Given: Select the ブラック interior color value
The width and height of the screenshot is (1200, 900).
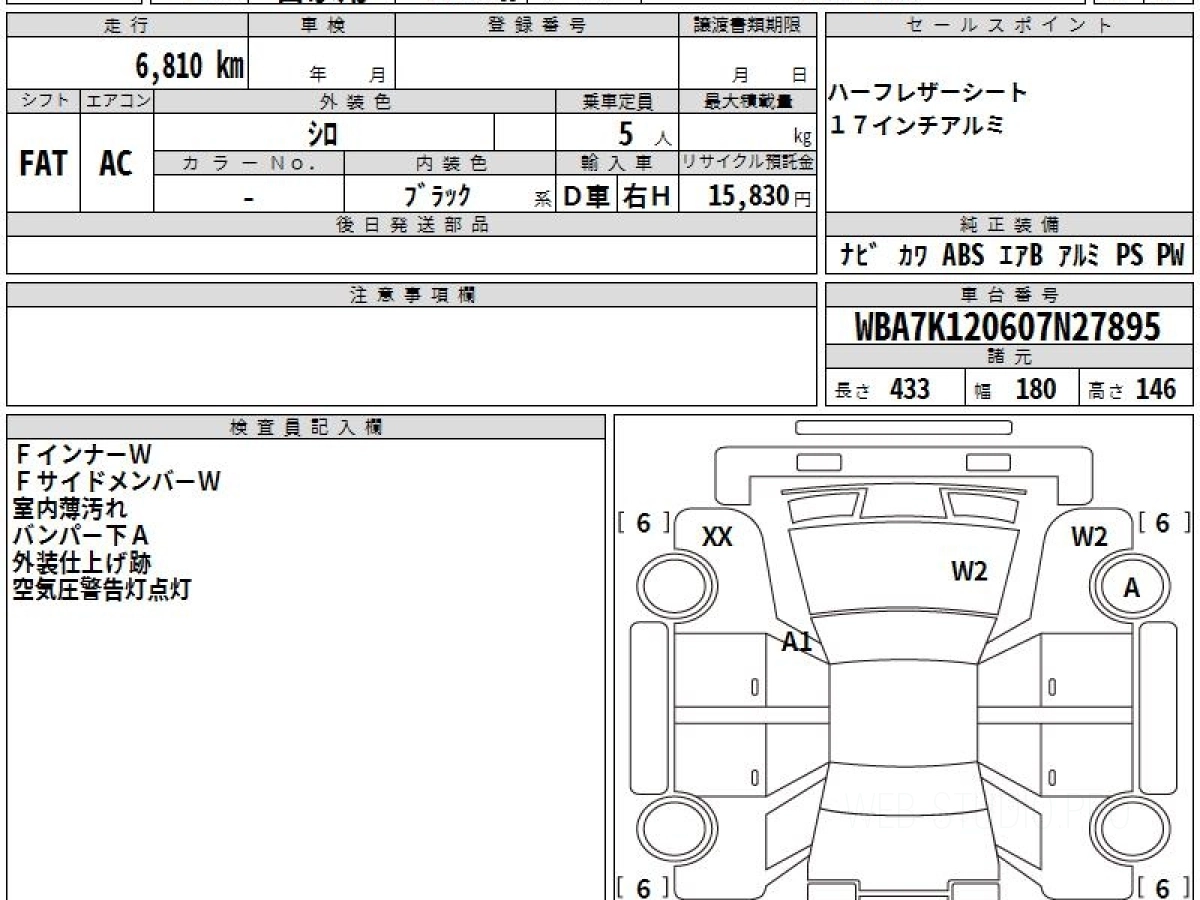Looking at the screenshot, I should click(437, 196).
